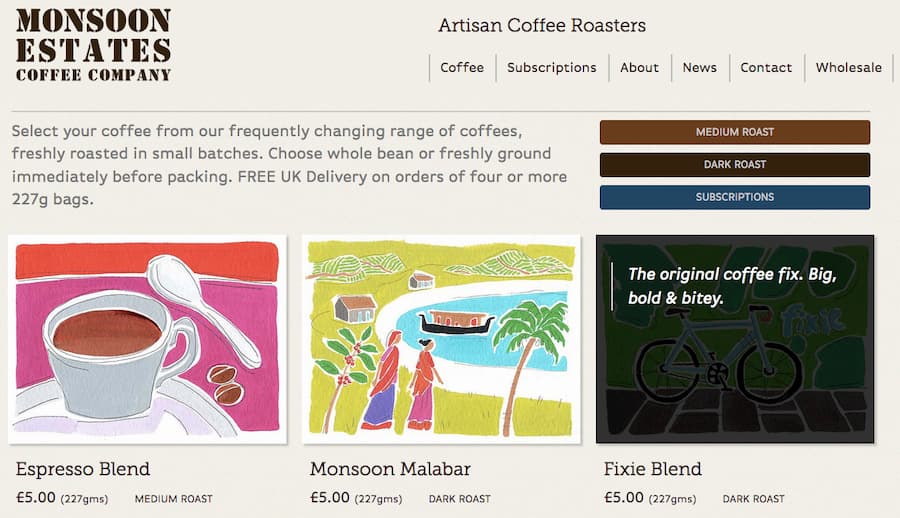Select the Wholesale nav item
900x518 pixels.
[849, 68]
